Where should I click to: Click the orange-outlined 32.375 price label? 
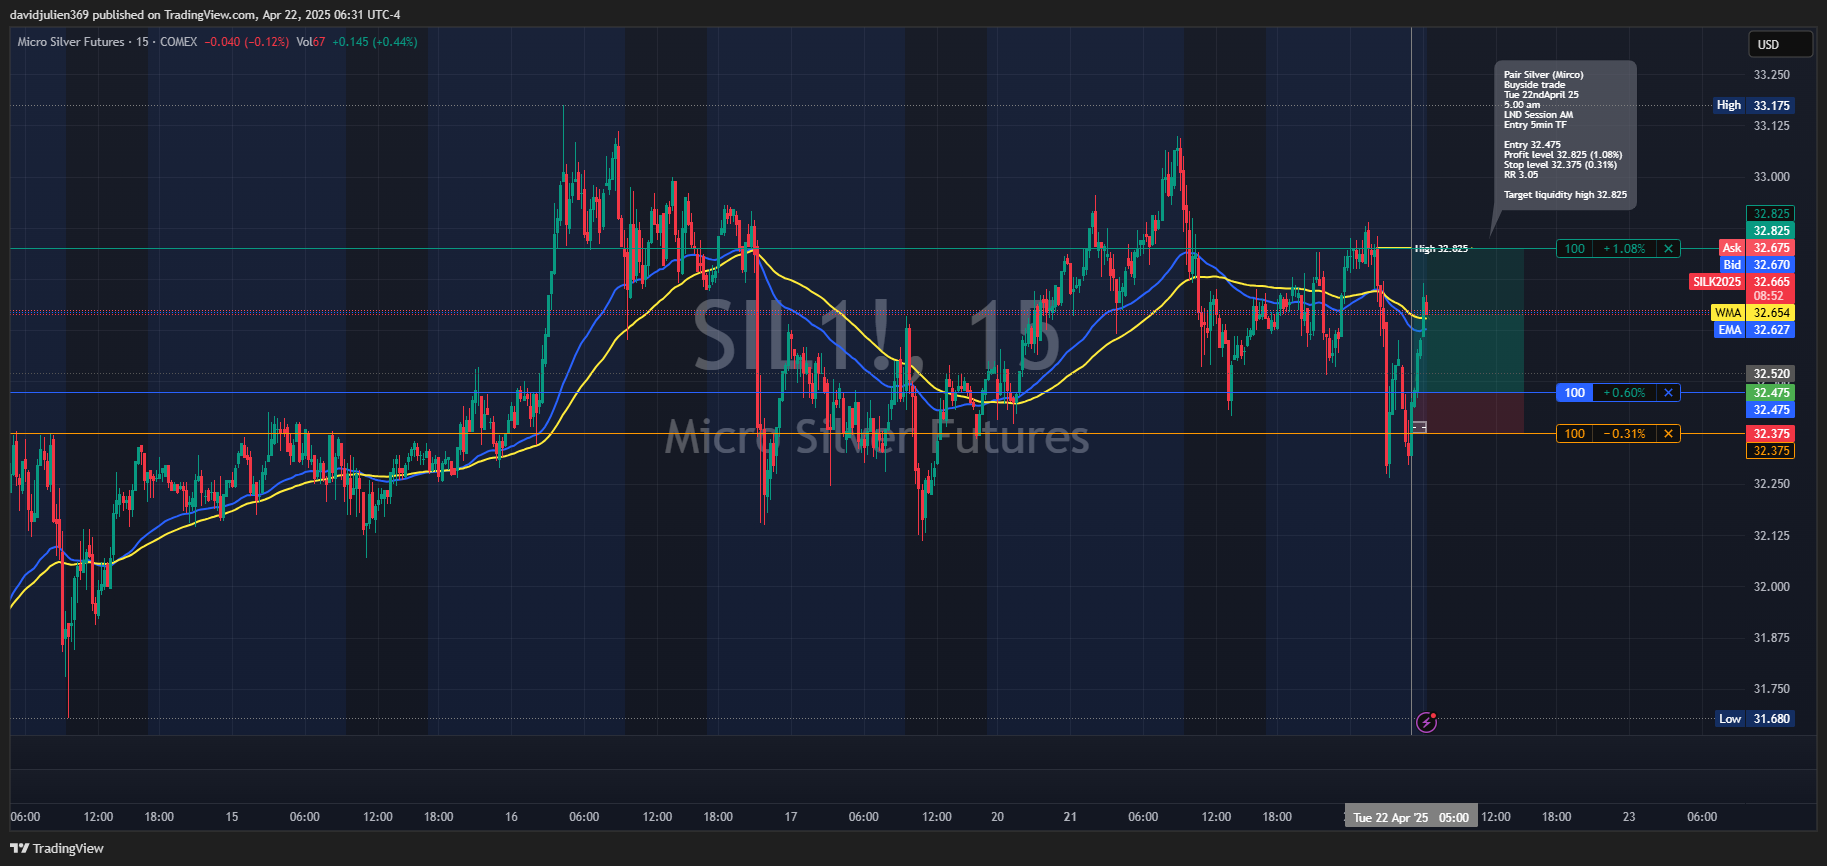(1771, 451)
